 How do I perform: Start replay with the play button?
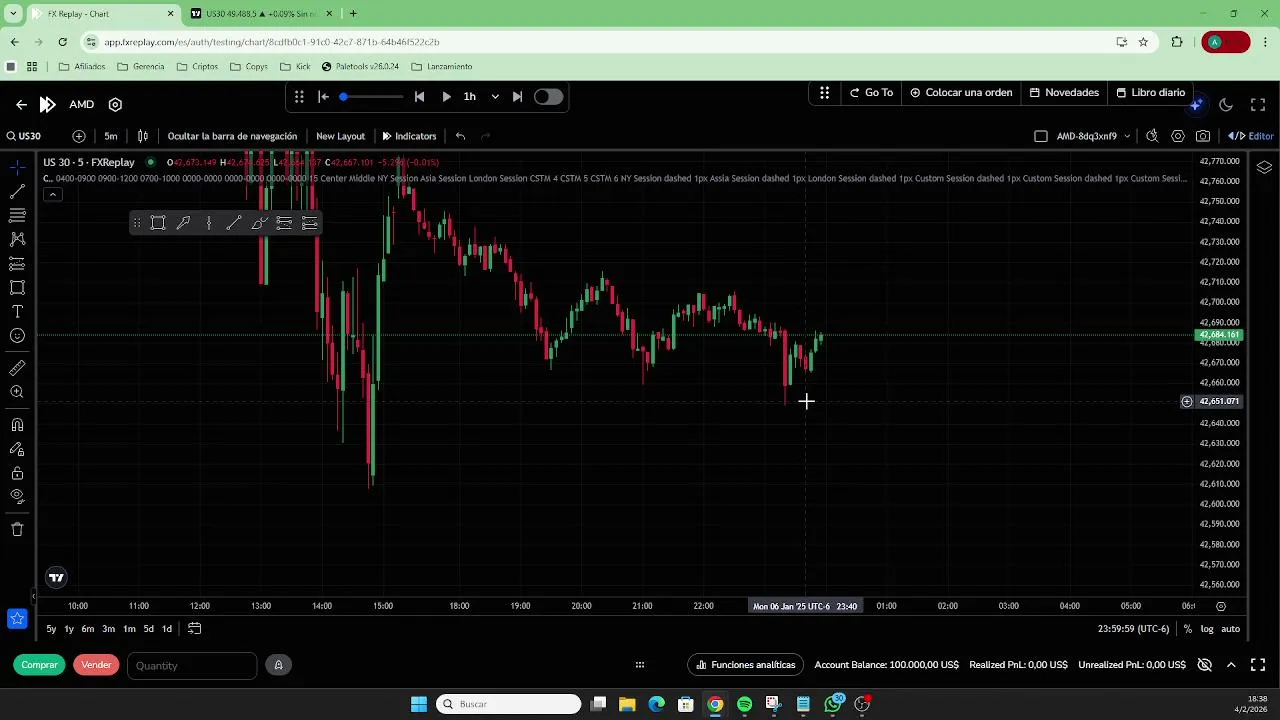pos(446,97)
